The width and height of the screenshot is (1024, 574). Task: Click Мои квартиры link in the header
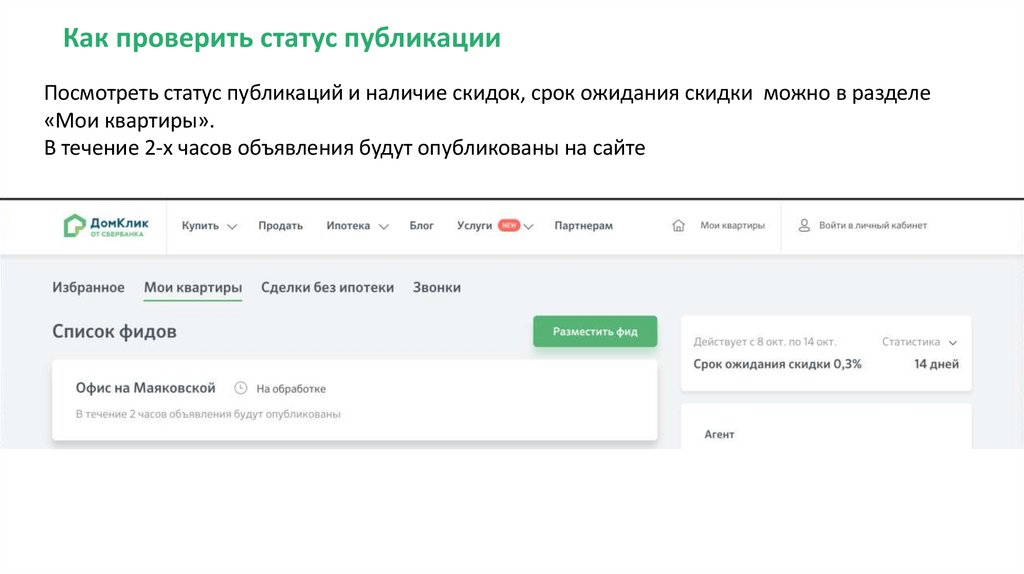click(732, 226)
